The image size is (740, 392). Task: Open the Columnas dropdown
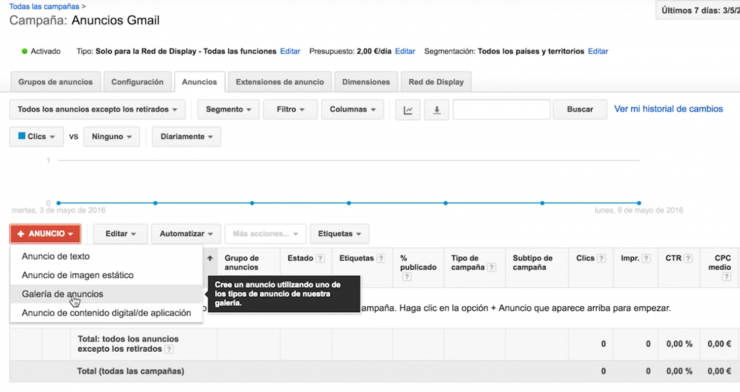click(x=353, y=109)
